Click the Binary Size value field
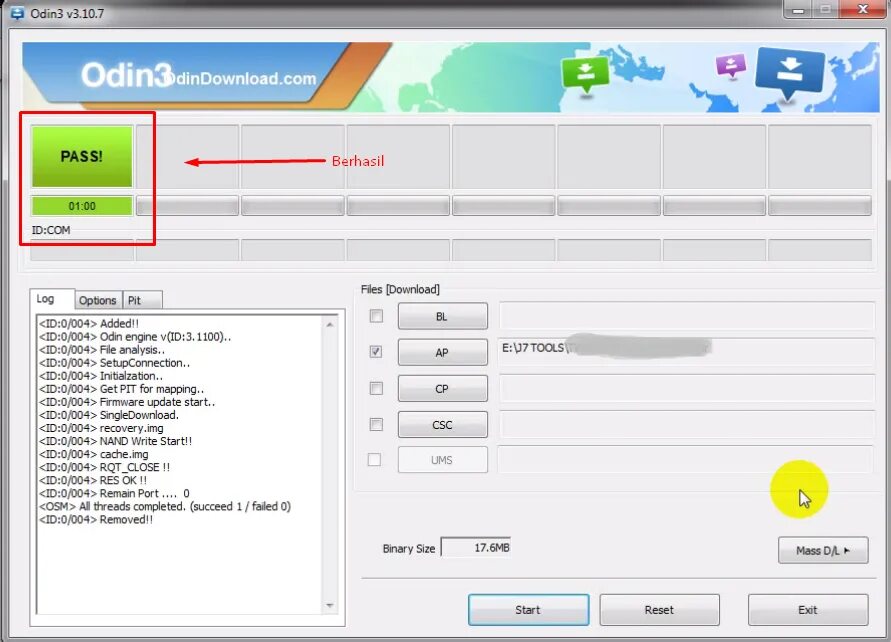This screenshot has height=642, width=891. [x=476, y=548]
